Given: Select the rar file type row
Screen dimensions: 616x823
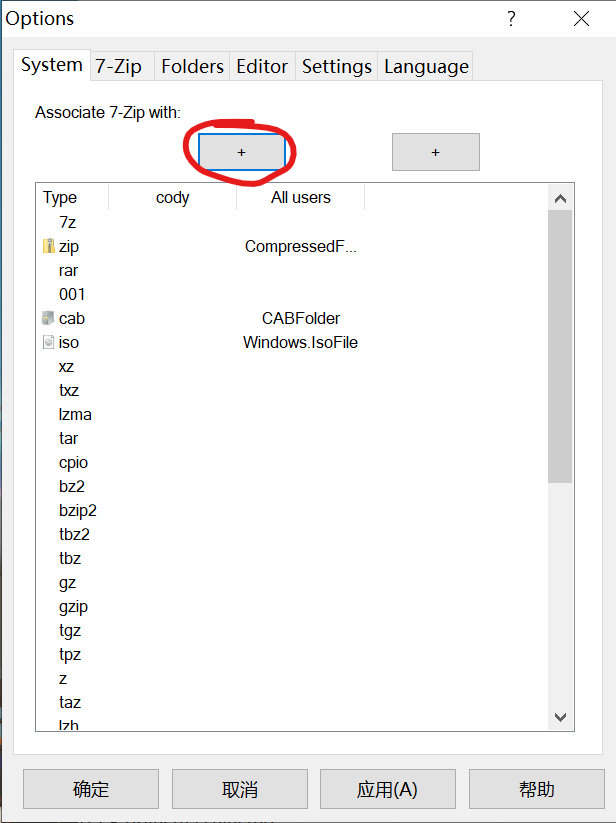Looking at the screenshot, I should pyautogui.click(x=68, y=270).
